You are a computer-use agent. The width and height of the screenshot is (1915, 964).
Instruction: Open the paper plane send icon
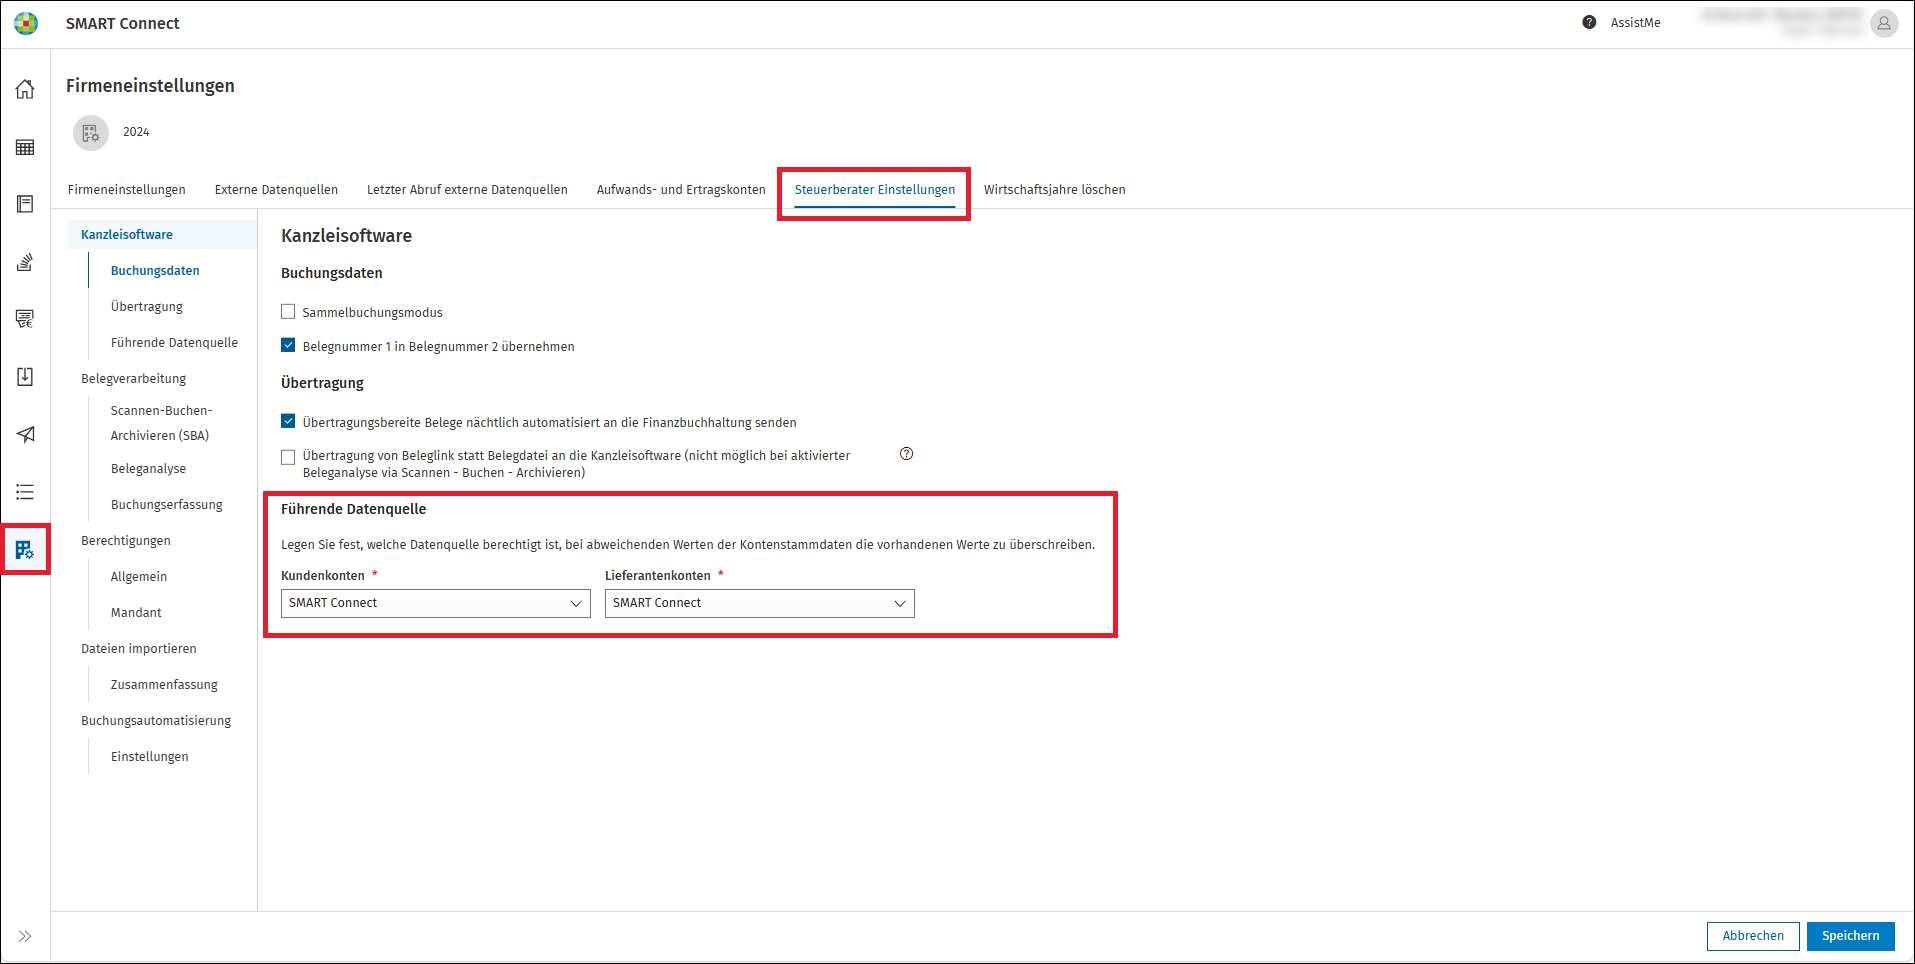(25, 434)
